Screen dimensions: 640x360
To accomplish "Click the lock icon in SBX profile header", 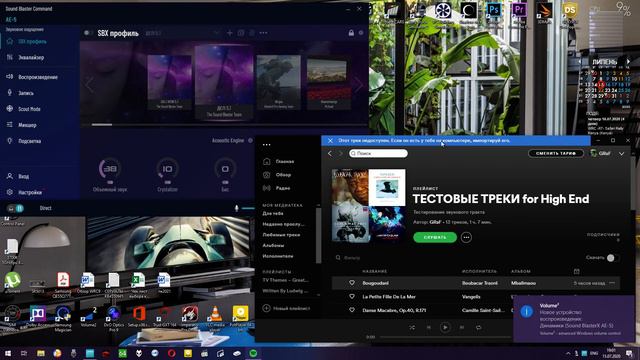I will [351, 33].
